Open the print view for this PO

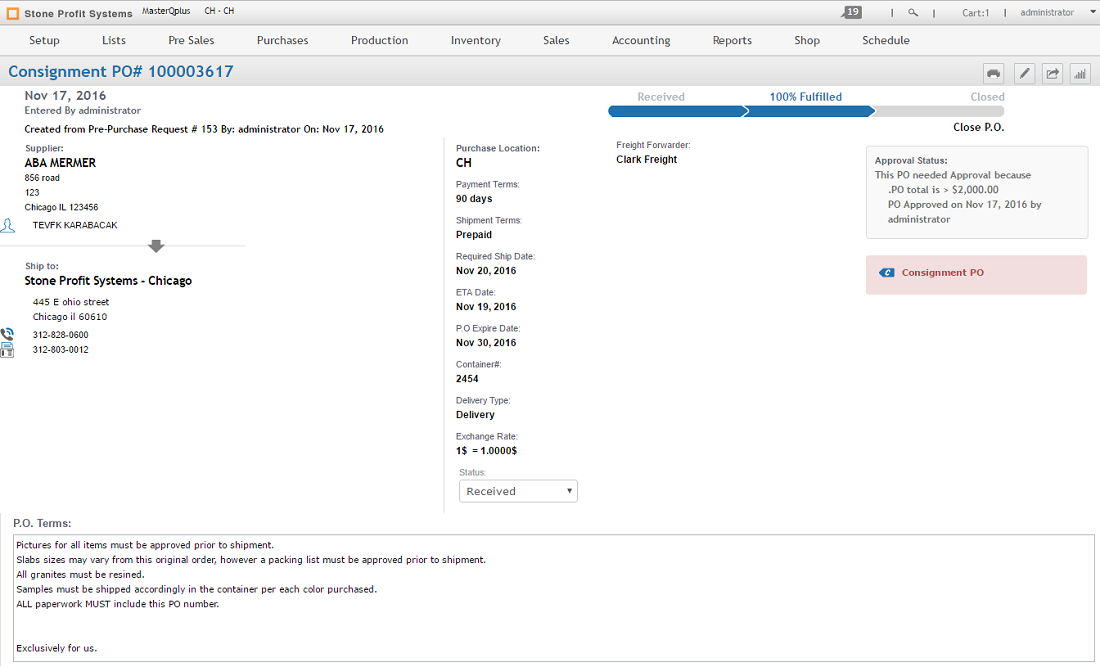(993, 73)
